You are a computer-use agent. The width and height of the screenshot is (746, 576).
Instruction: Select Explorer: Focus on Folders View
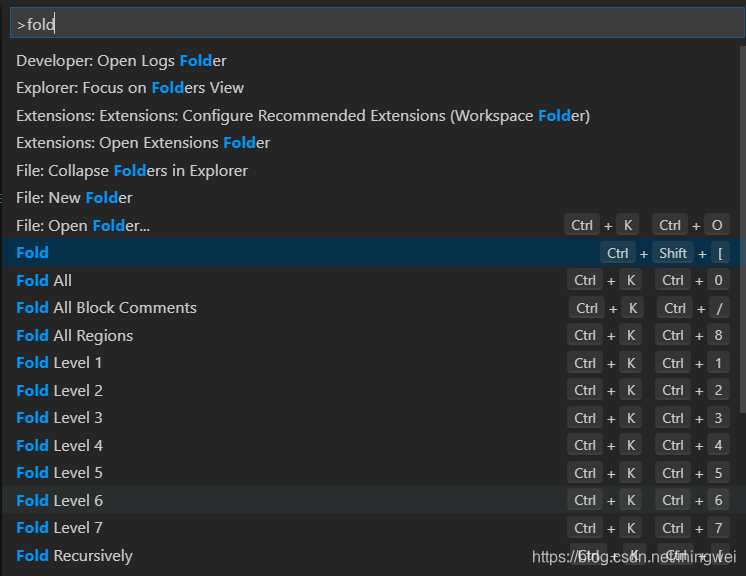coord(371,88)
